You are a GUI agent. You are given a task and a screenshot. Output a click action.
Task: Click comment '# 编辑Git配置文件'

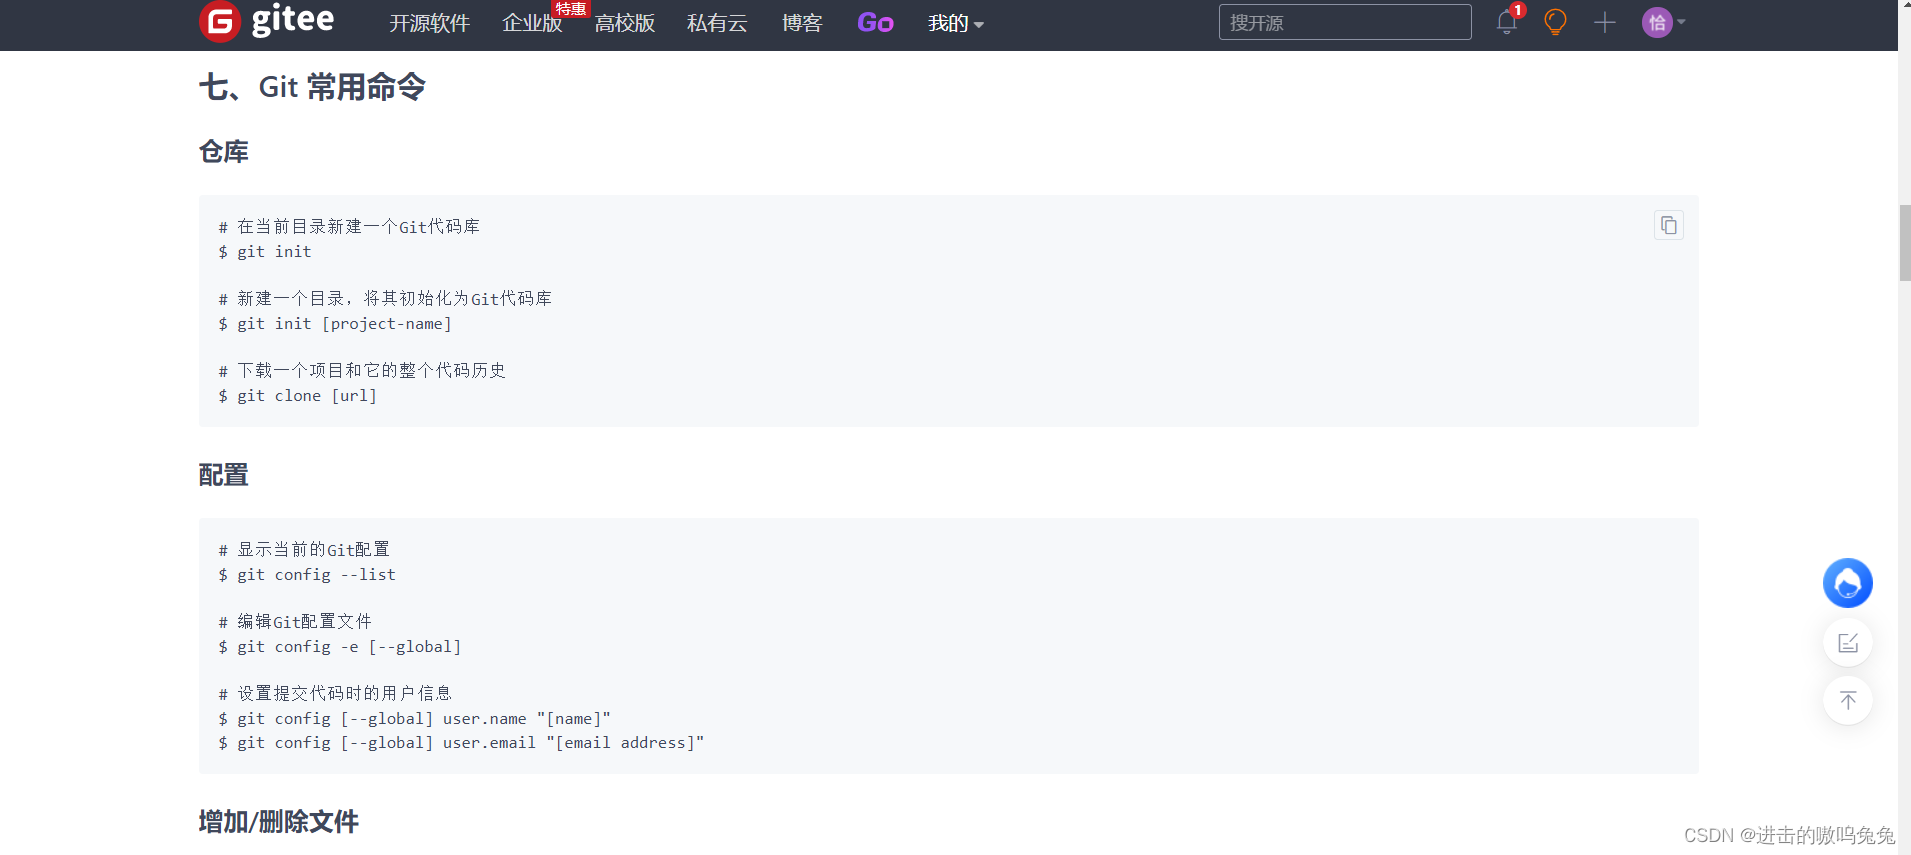(295, 622)
